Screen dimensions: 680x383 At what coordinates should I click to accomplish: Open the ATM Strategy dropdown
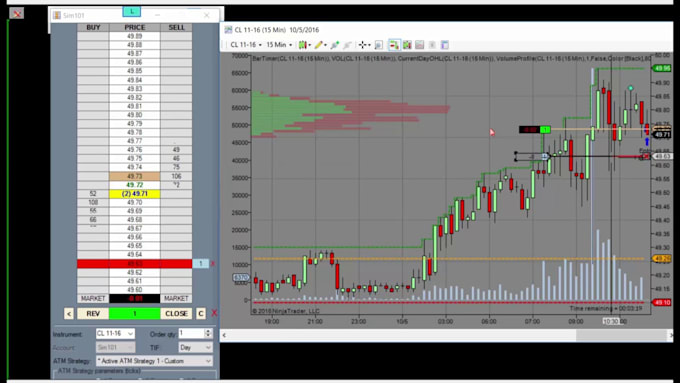[154, 361]
